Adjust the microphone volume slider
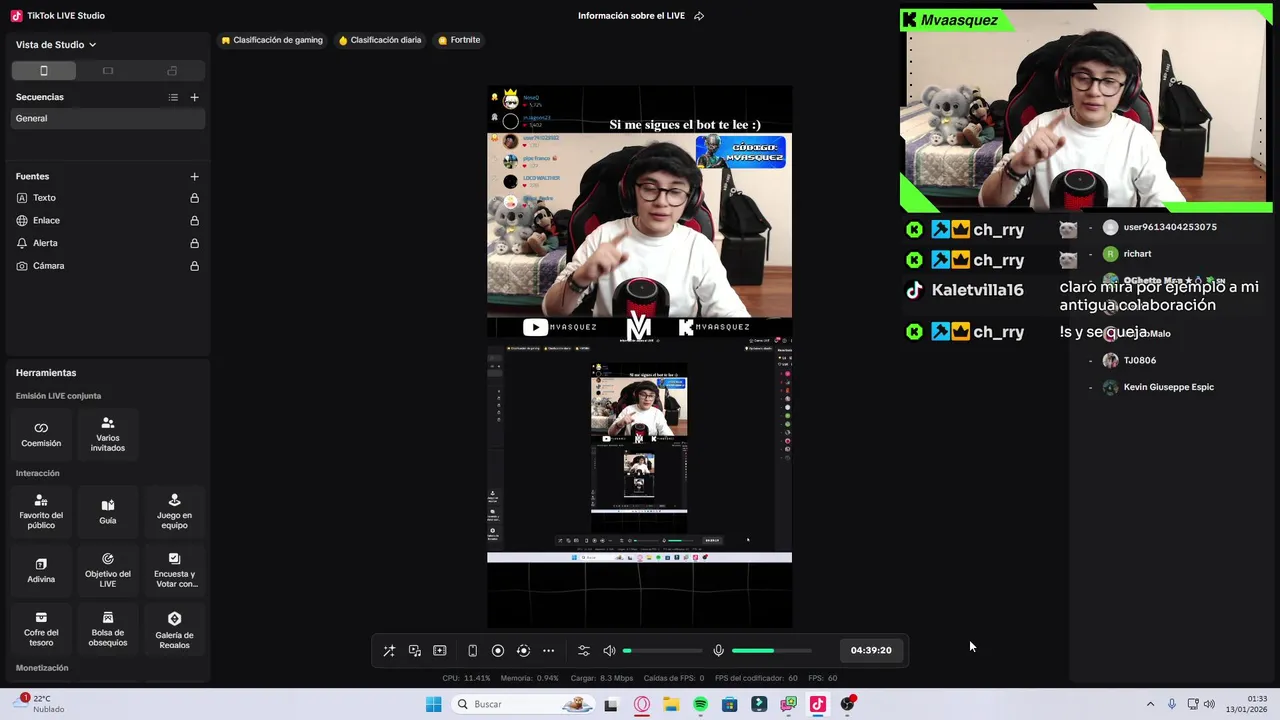Viewport: 1280px width, 720px height. (772, 651)
